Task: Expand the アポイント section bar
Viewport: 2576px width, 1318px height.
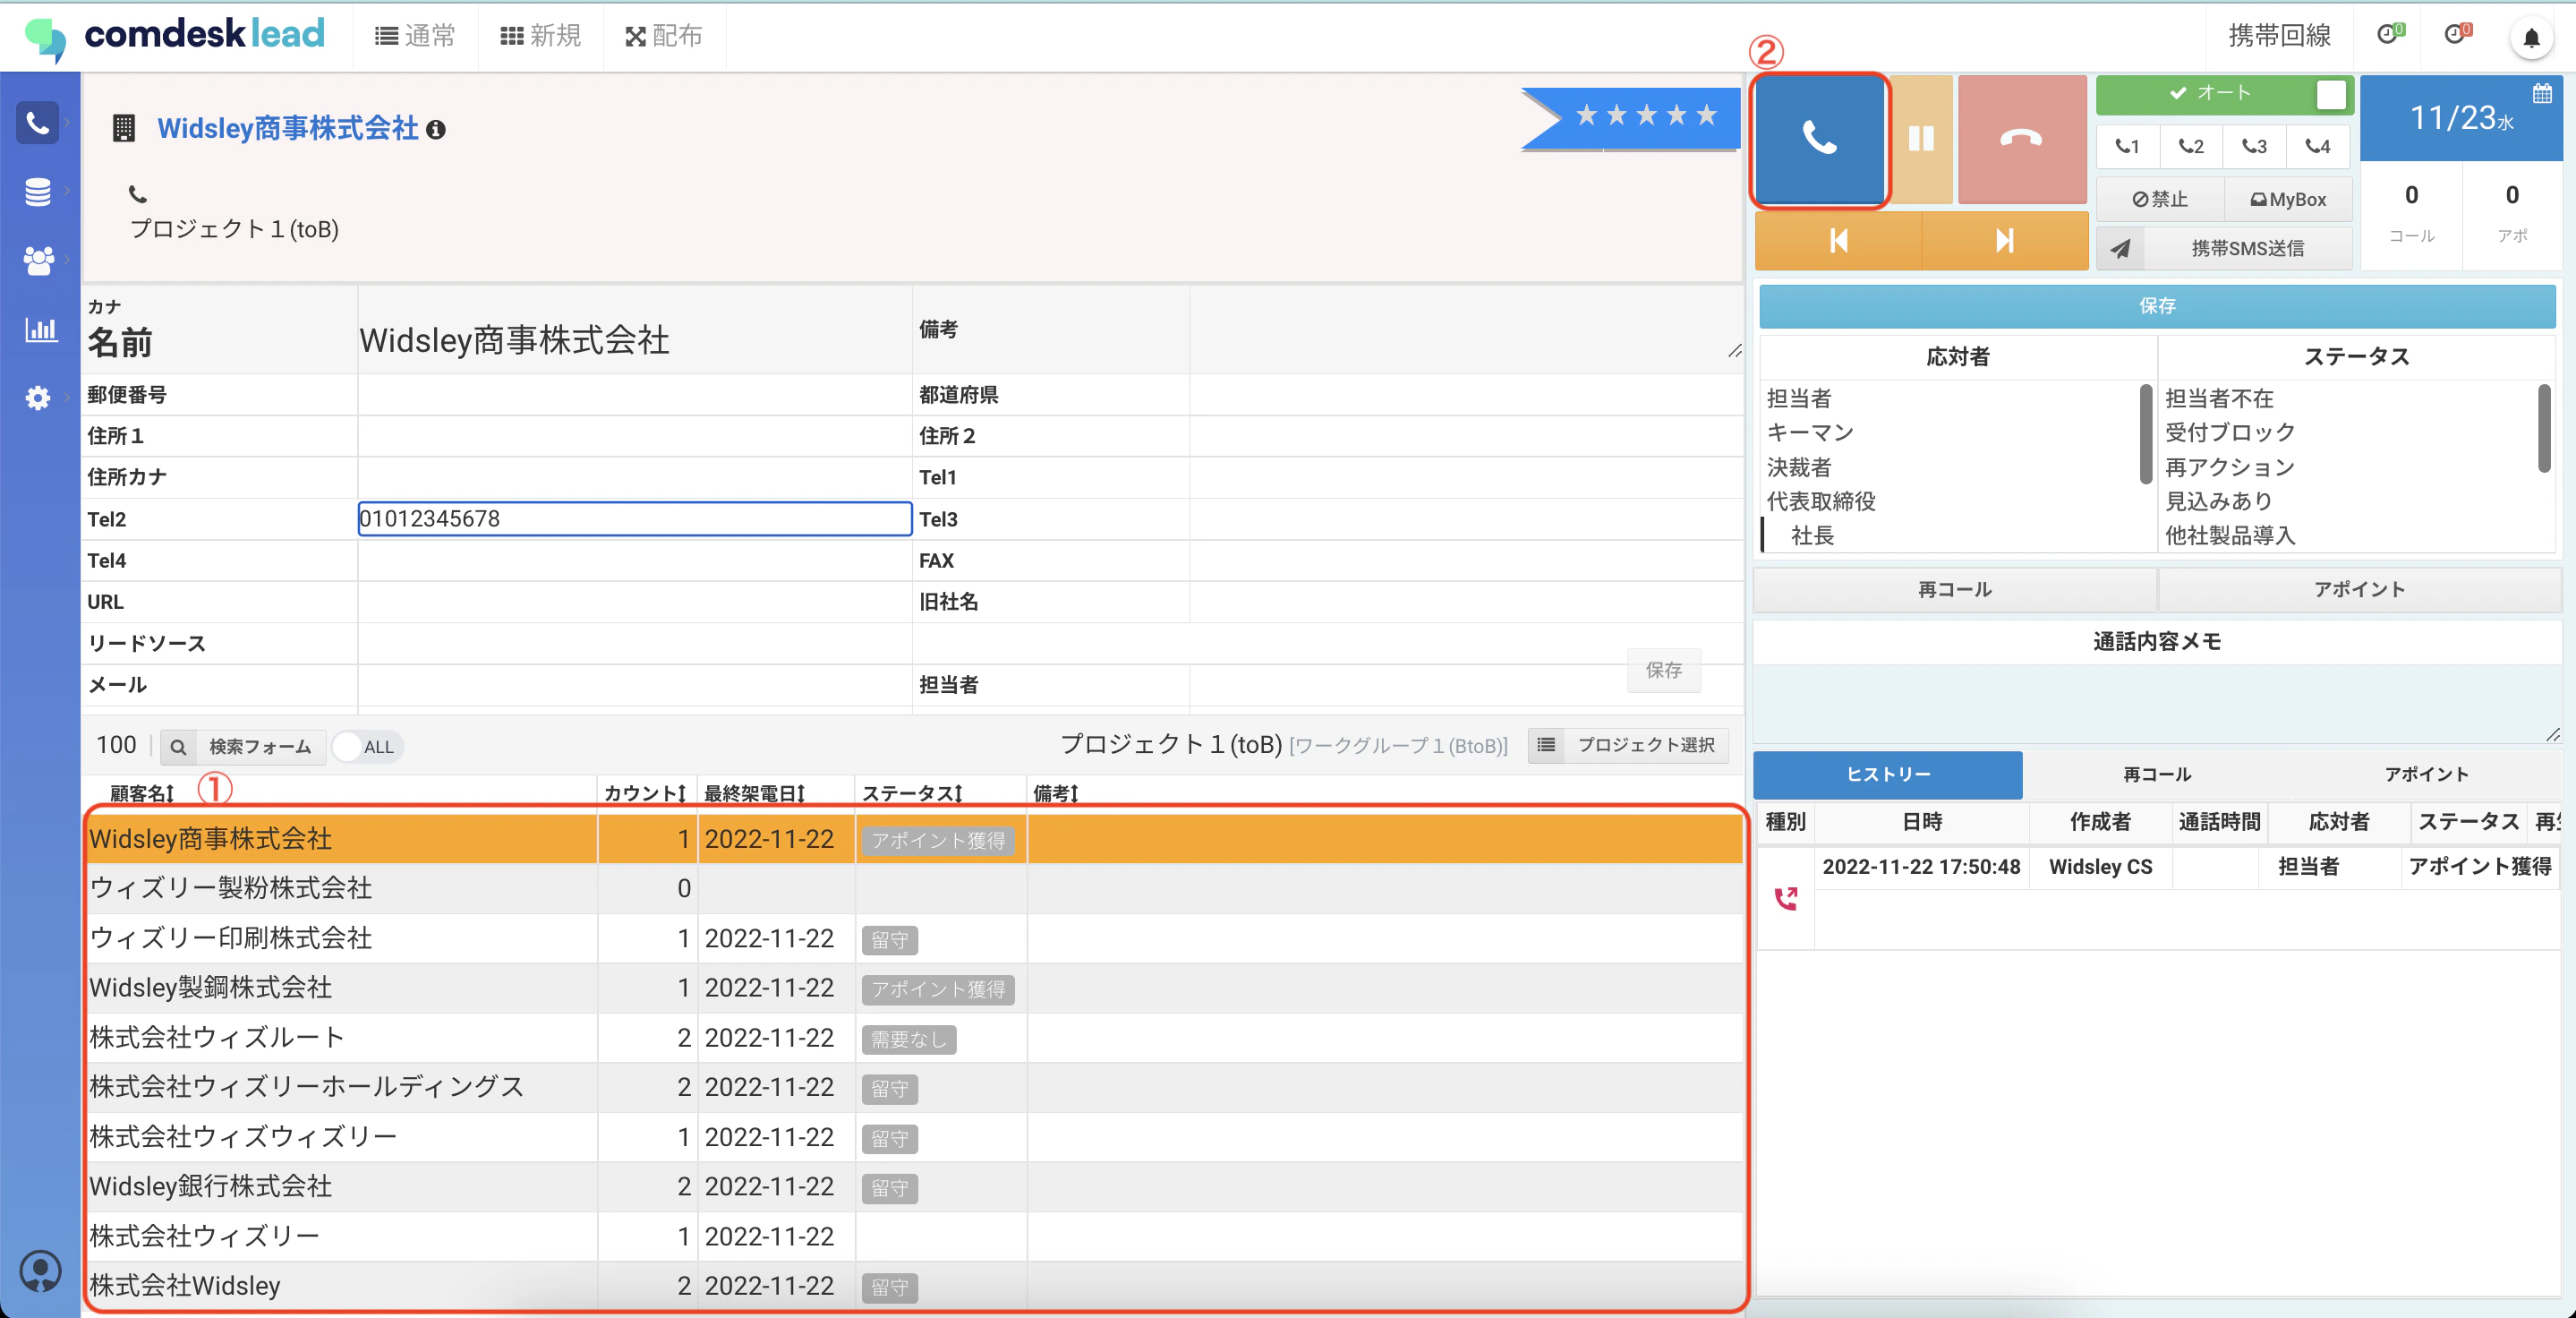Action: [2359, 590]
